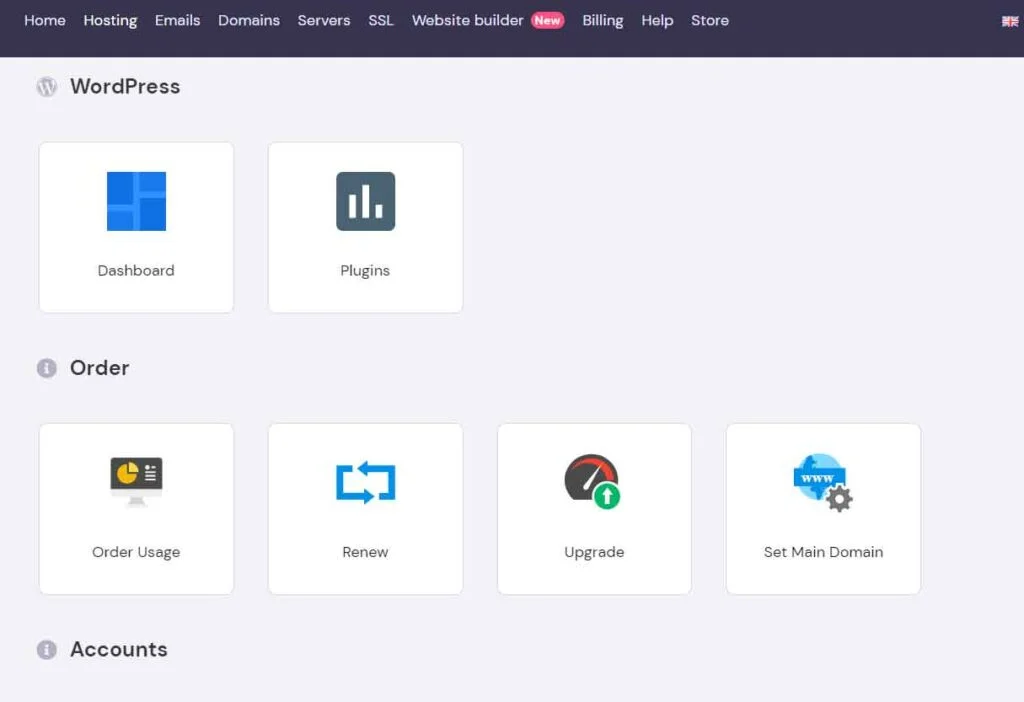Image resolution: width=1024 pixels, height=702 pixels.
Task: Click the Order Usage monitor icon
Action: point(136,481)
